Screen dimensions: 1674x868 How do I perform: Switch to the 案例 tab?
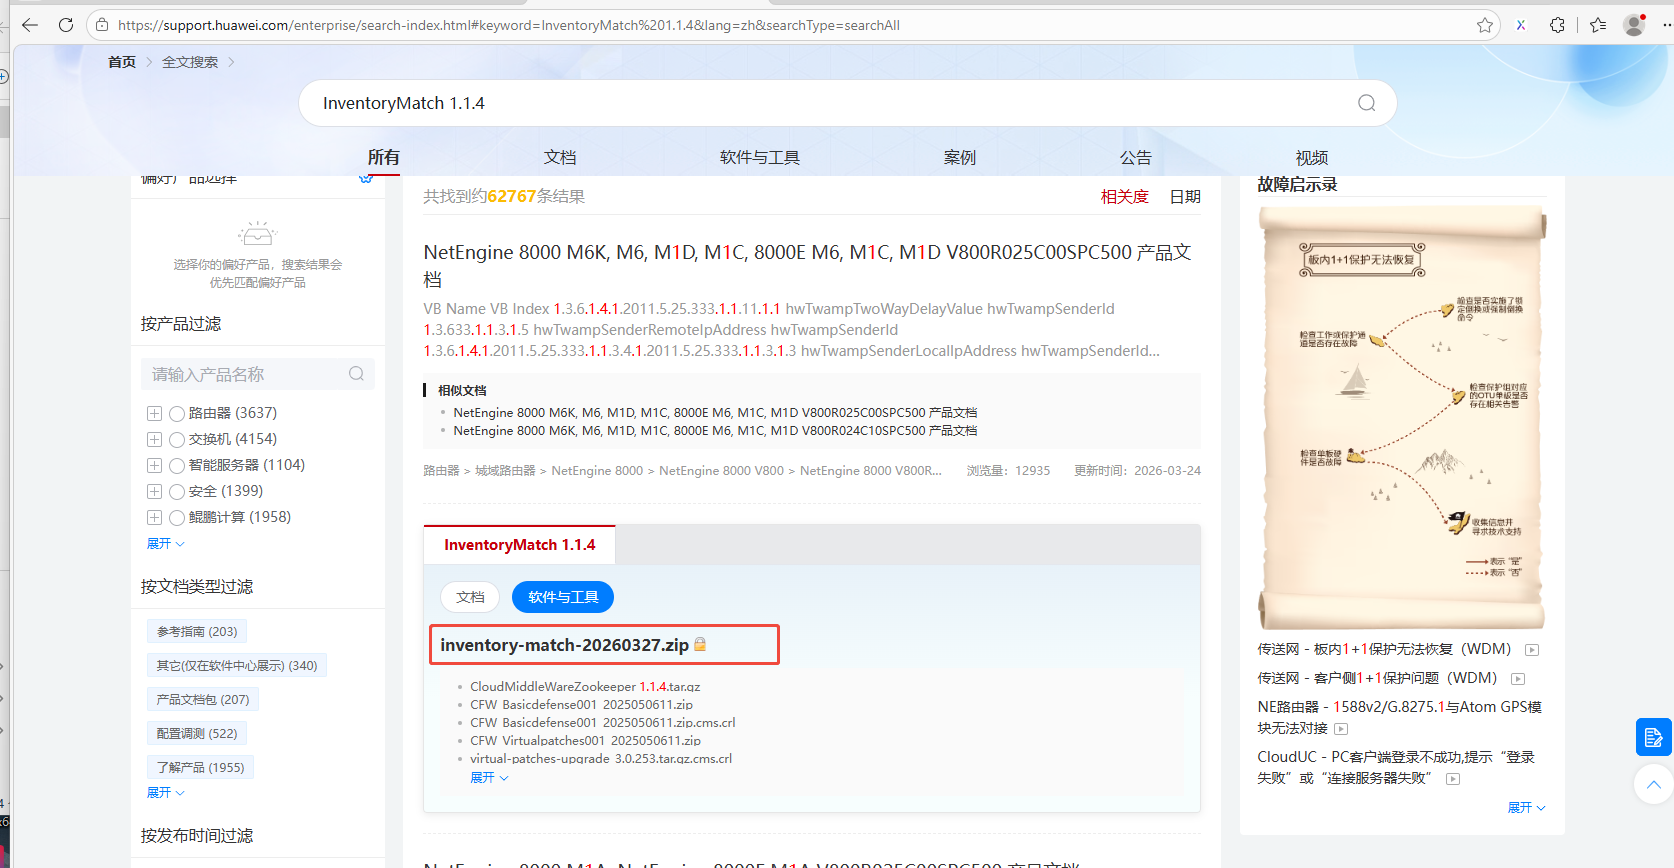[x=959, y=157]
